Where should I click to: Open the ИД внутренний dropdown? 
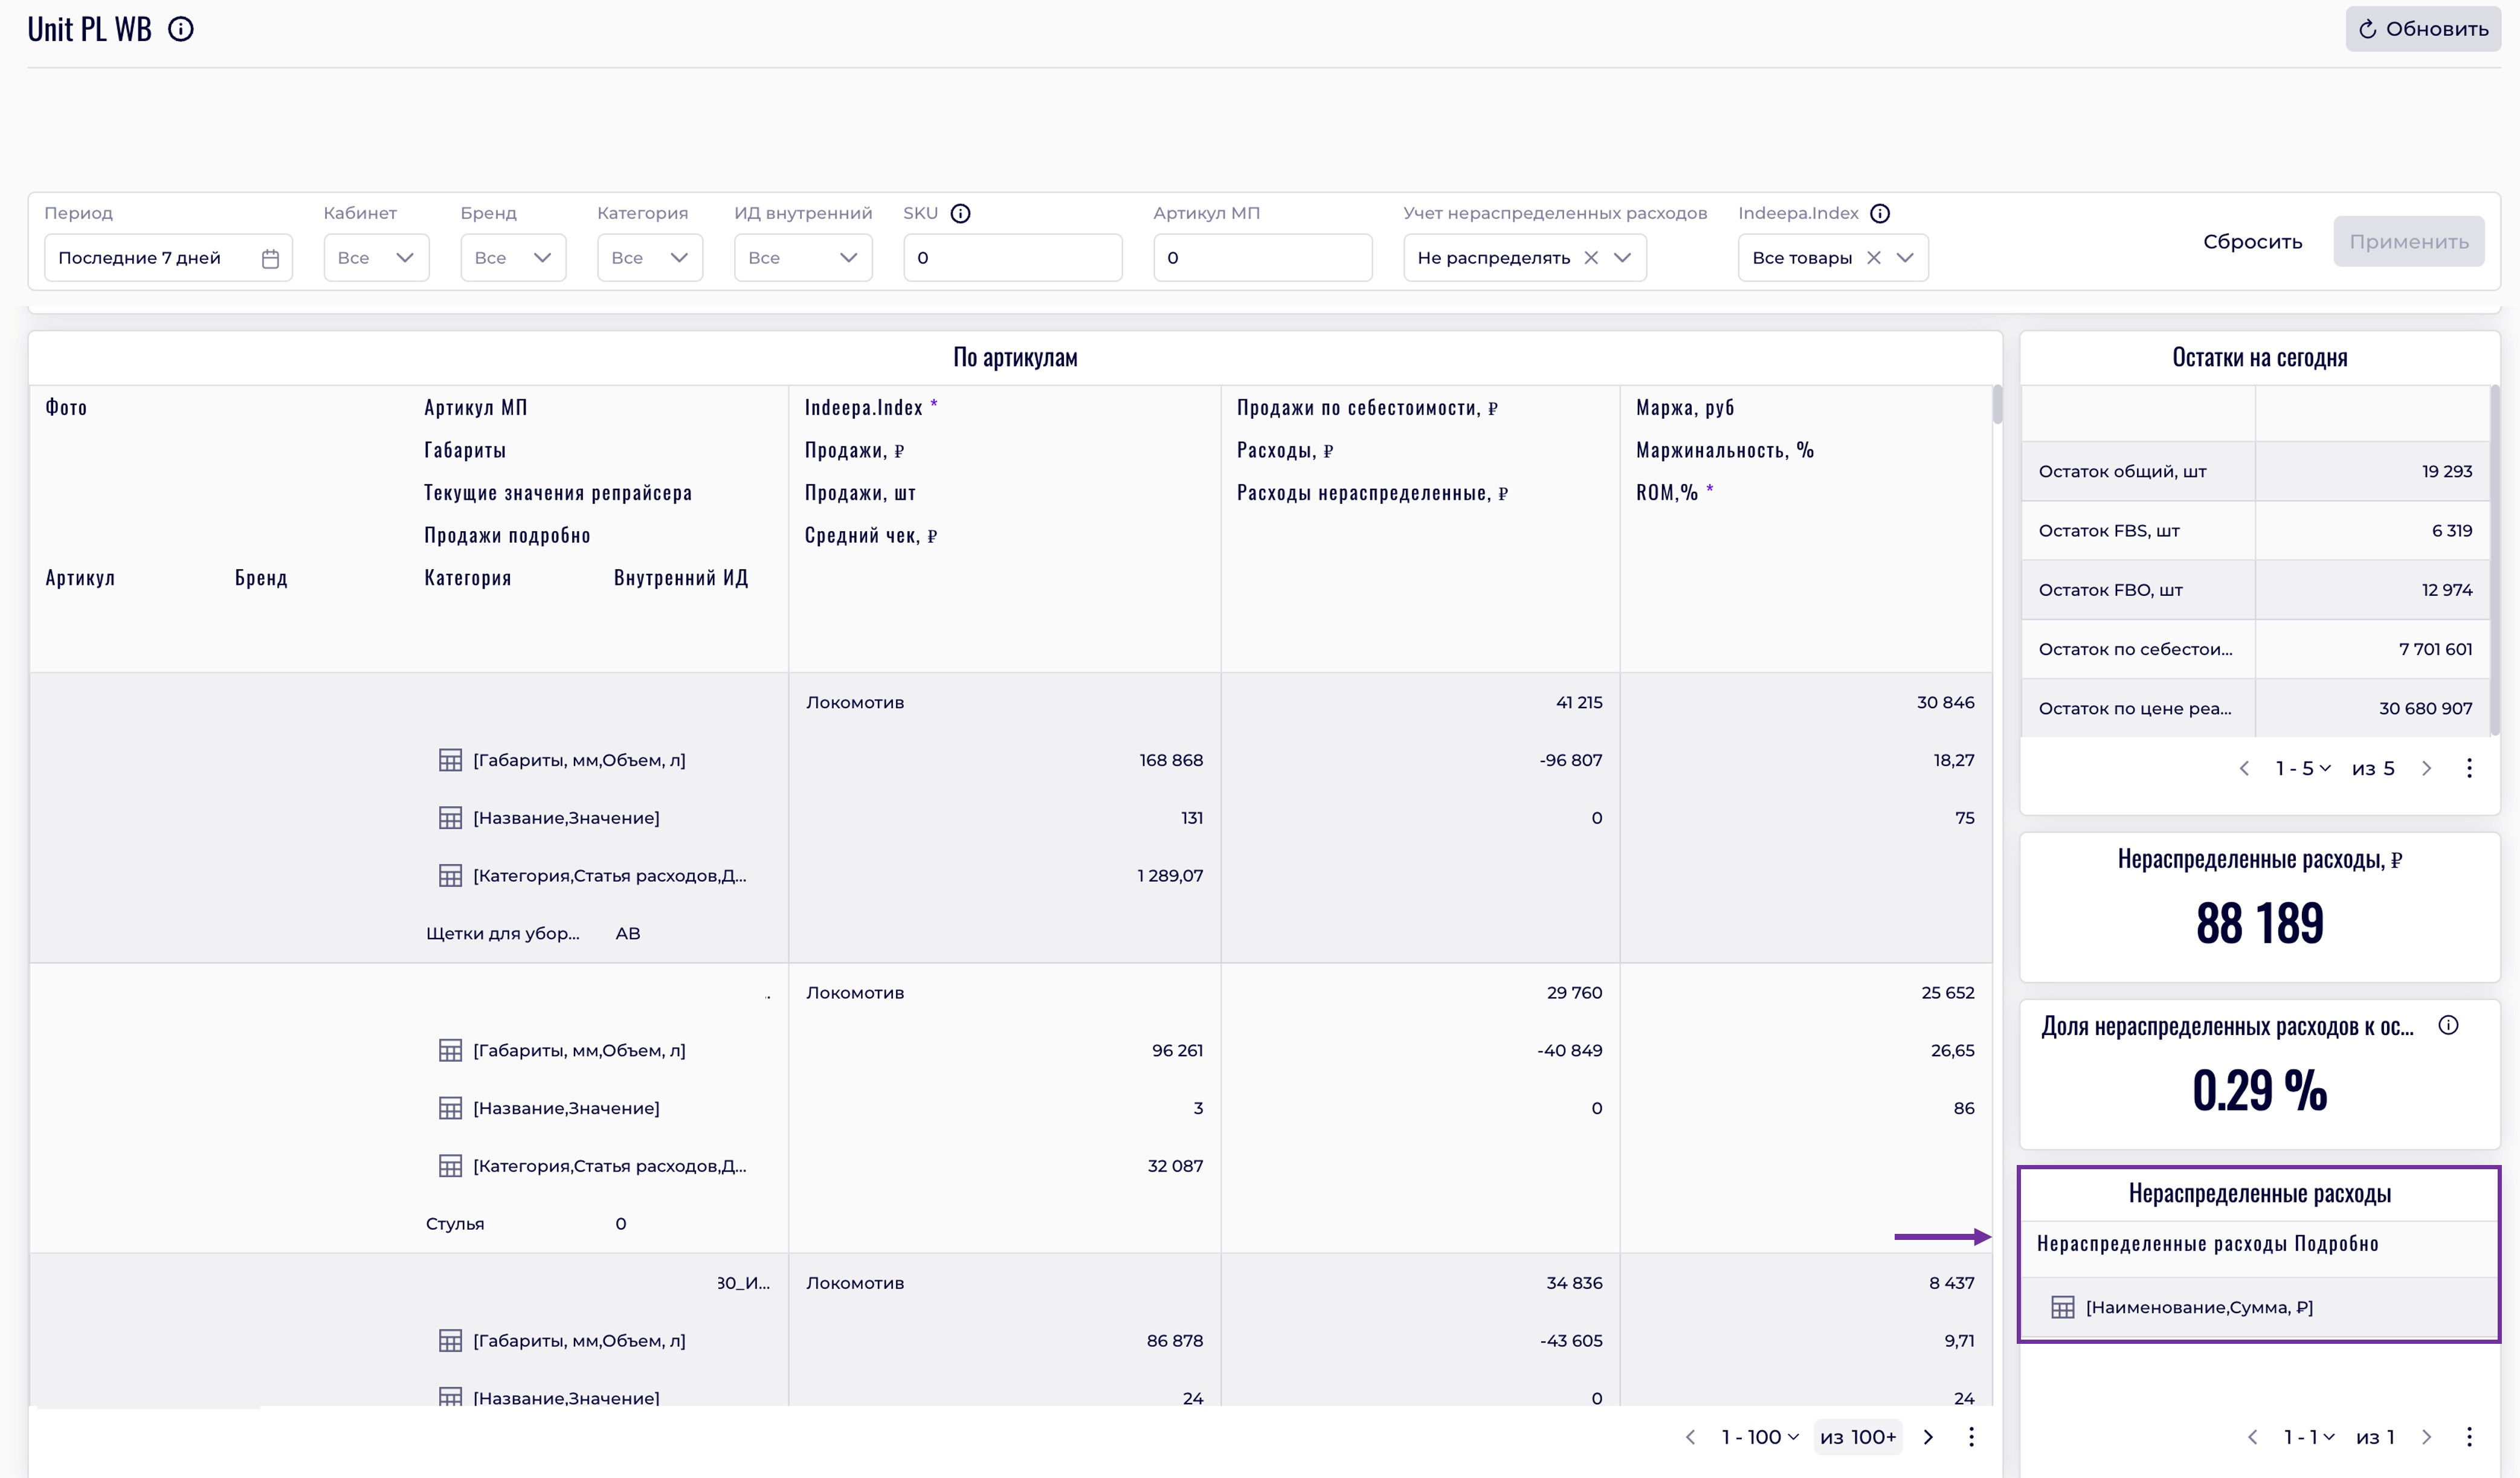click(x=803, y=258)
